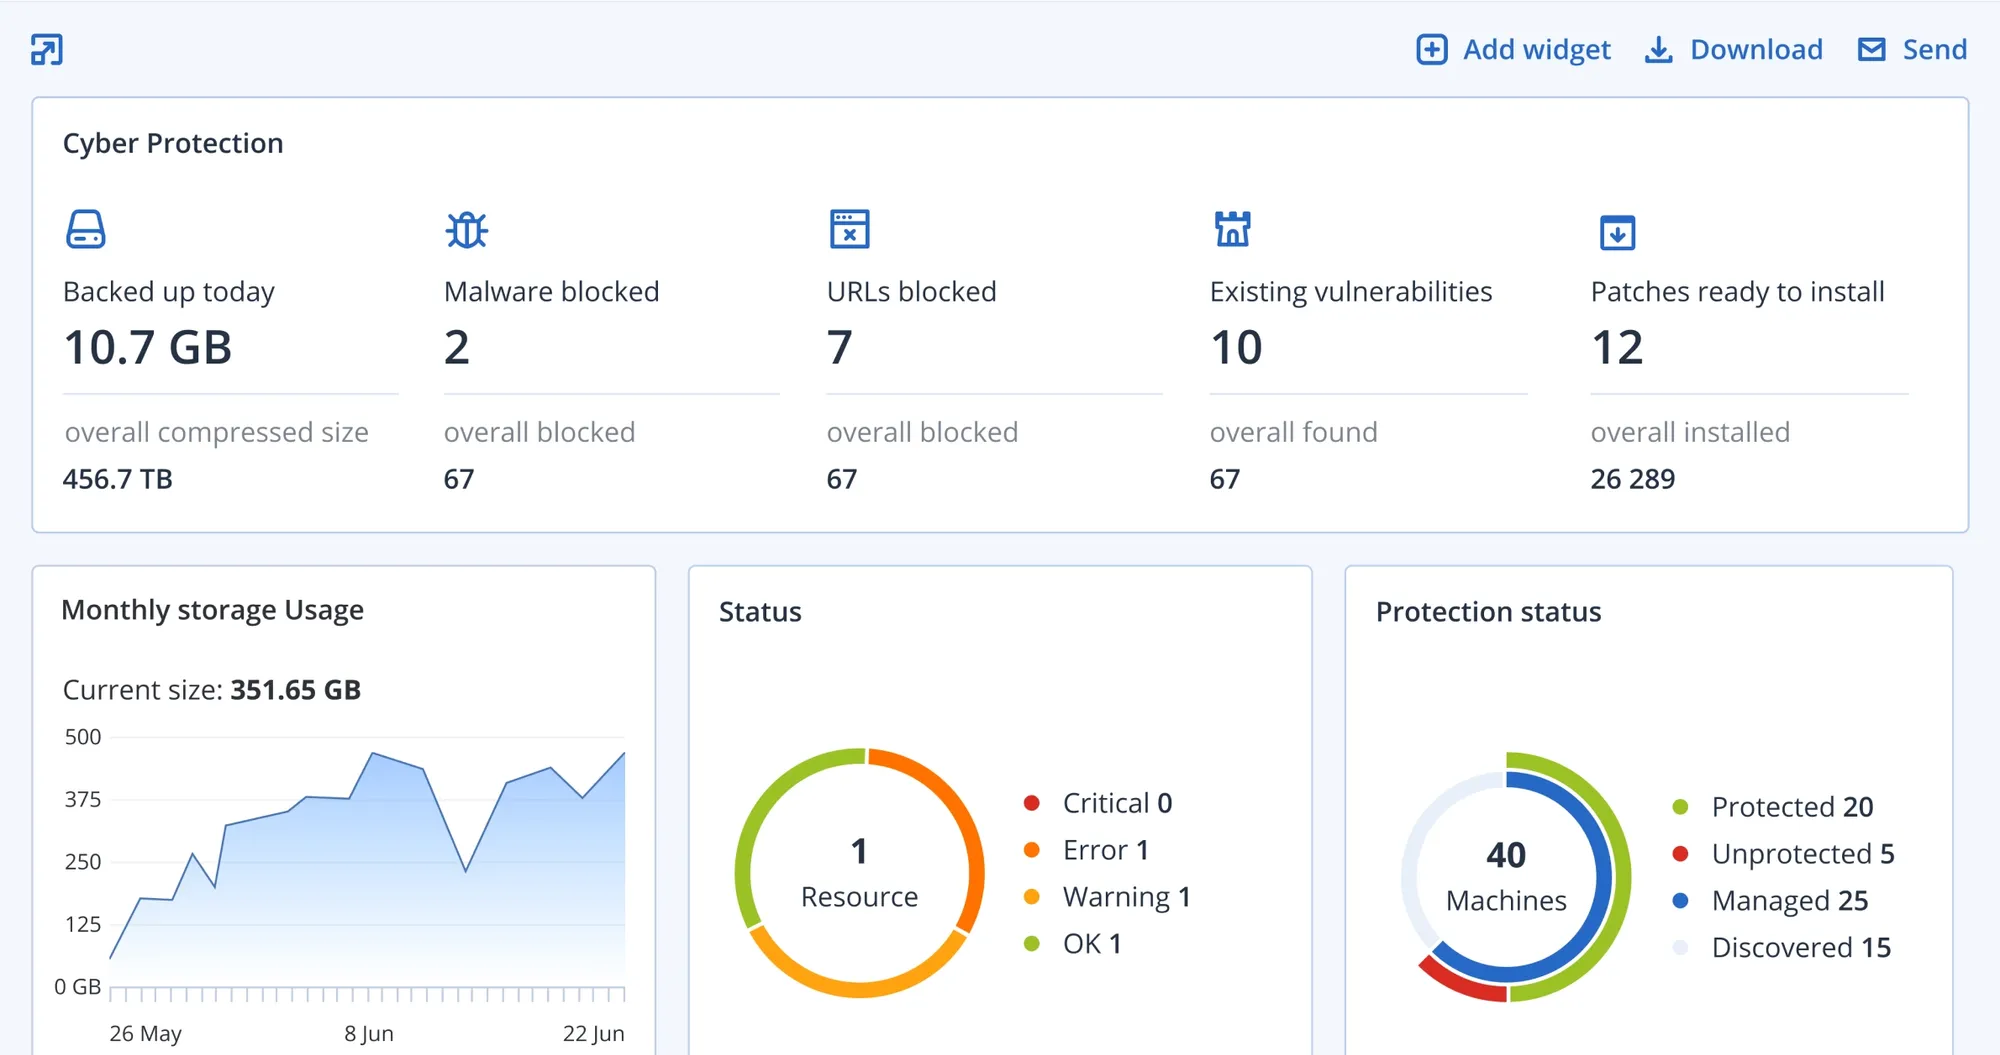
Task: Toggle the Critical legend entry in Status
Action: click(x=1100, y=802)
